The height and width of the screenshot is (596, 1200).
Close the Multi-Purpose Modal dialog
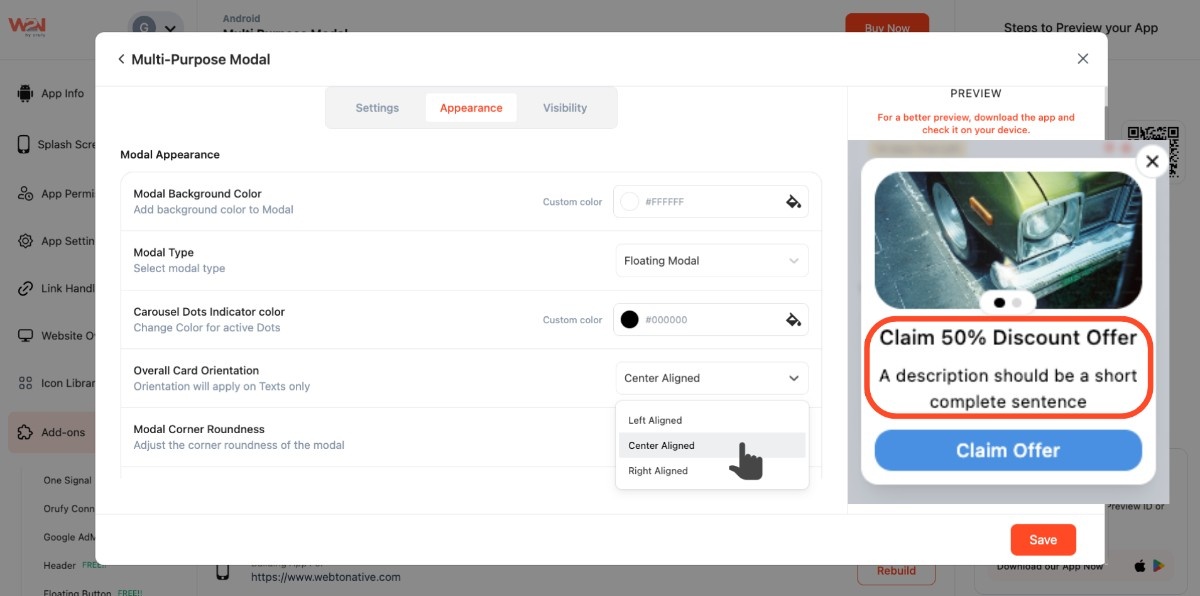(x=1082, y=59)
